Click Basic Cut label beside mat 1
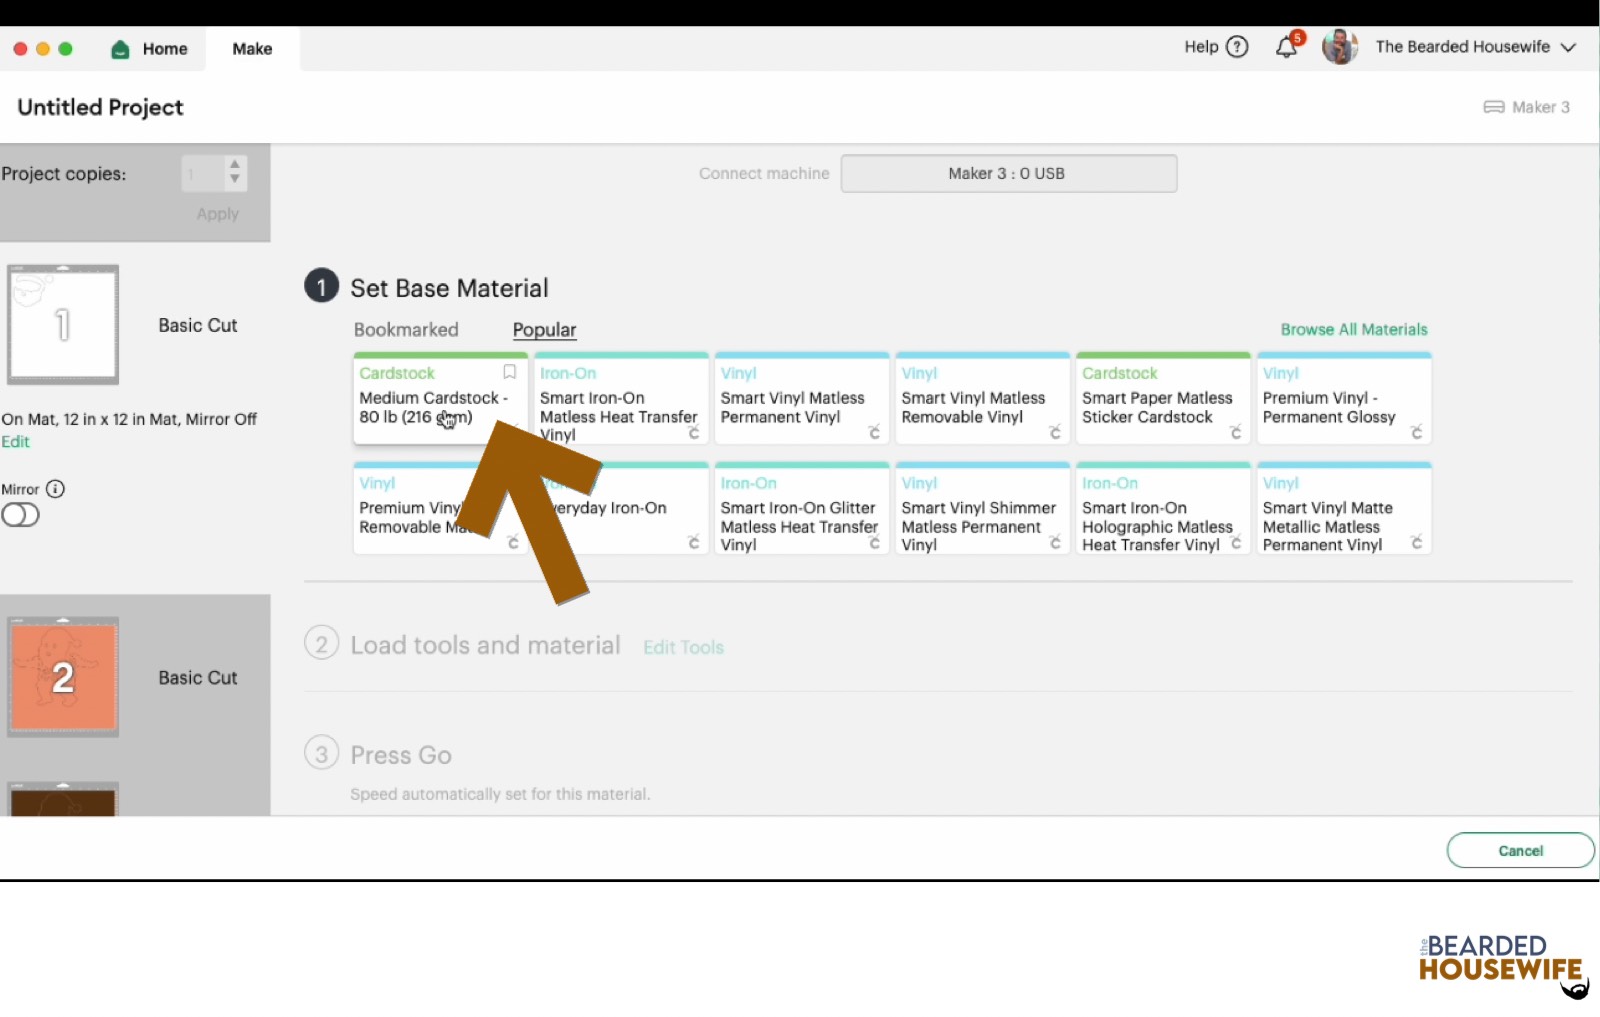This screenshot has width=1600, height=1017. (x=198, y=326)
